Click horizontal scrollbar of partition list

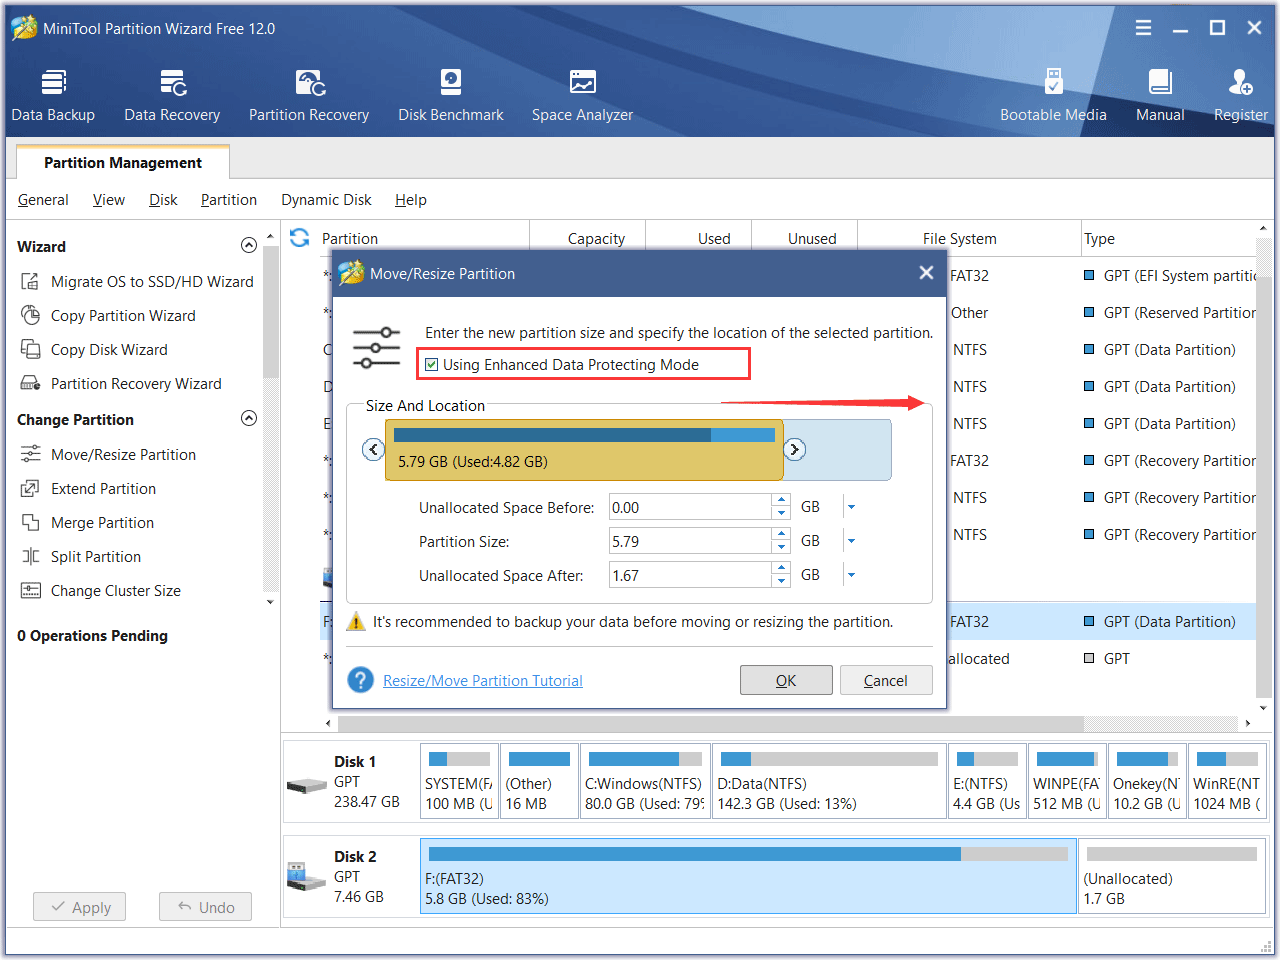[x=710, y=723]
